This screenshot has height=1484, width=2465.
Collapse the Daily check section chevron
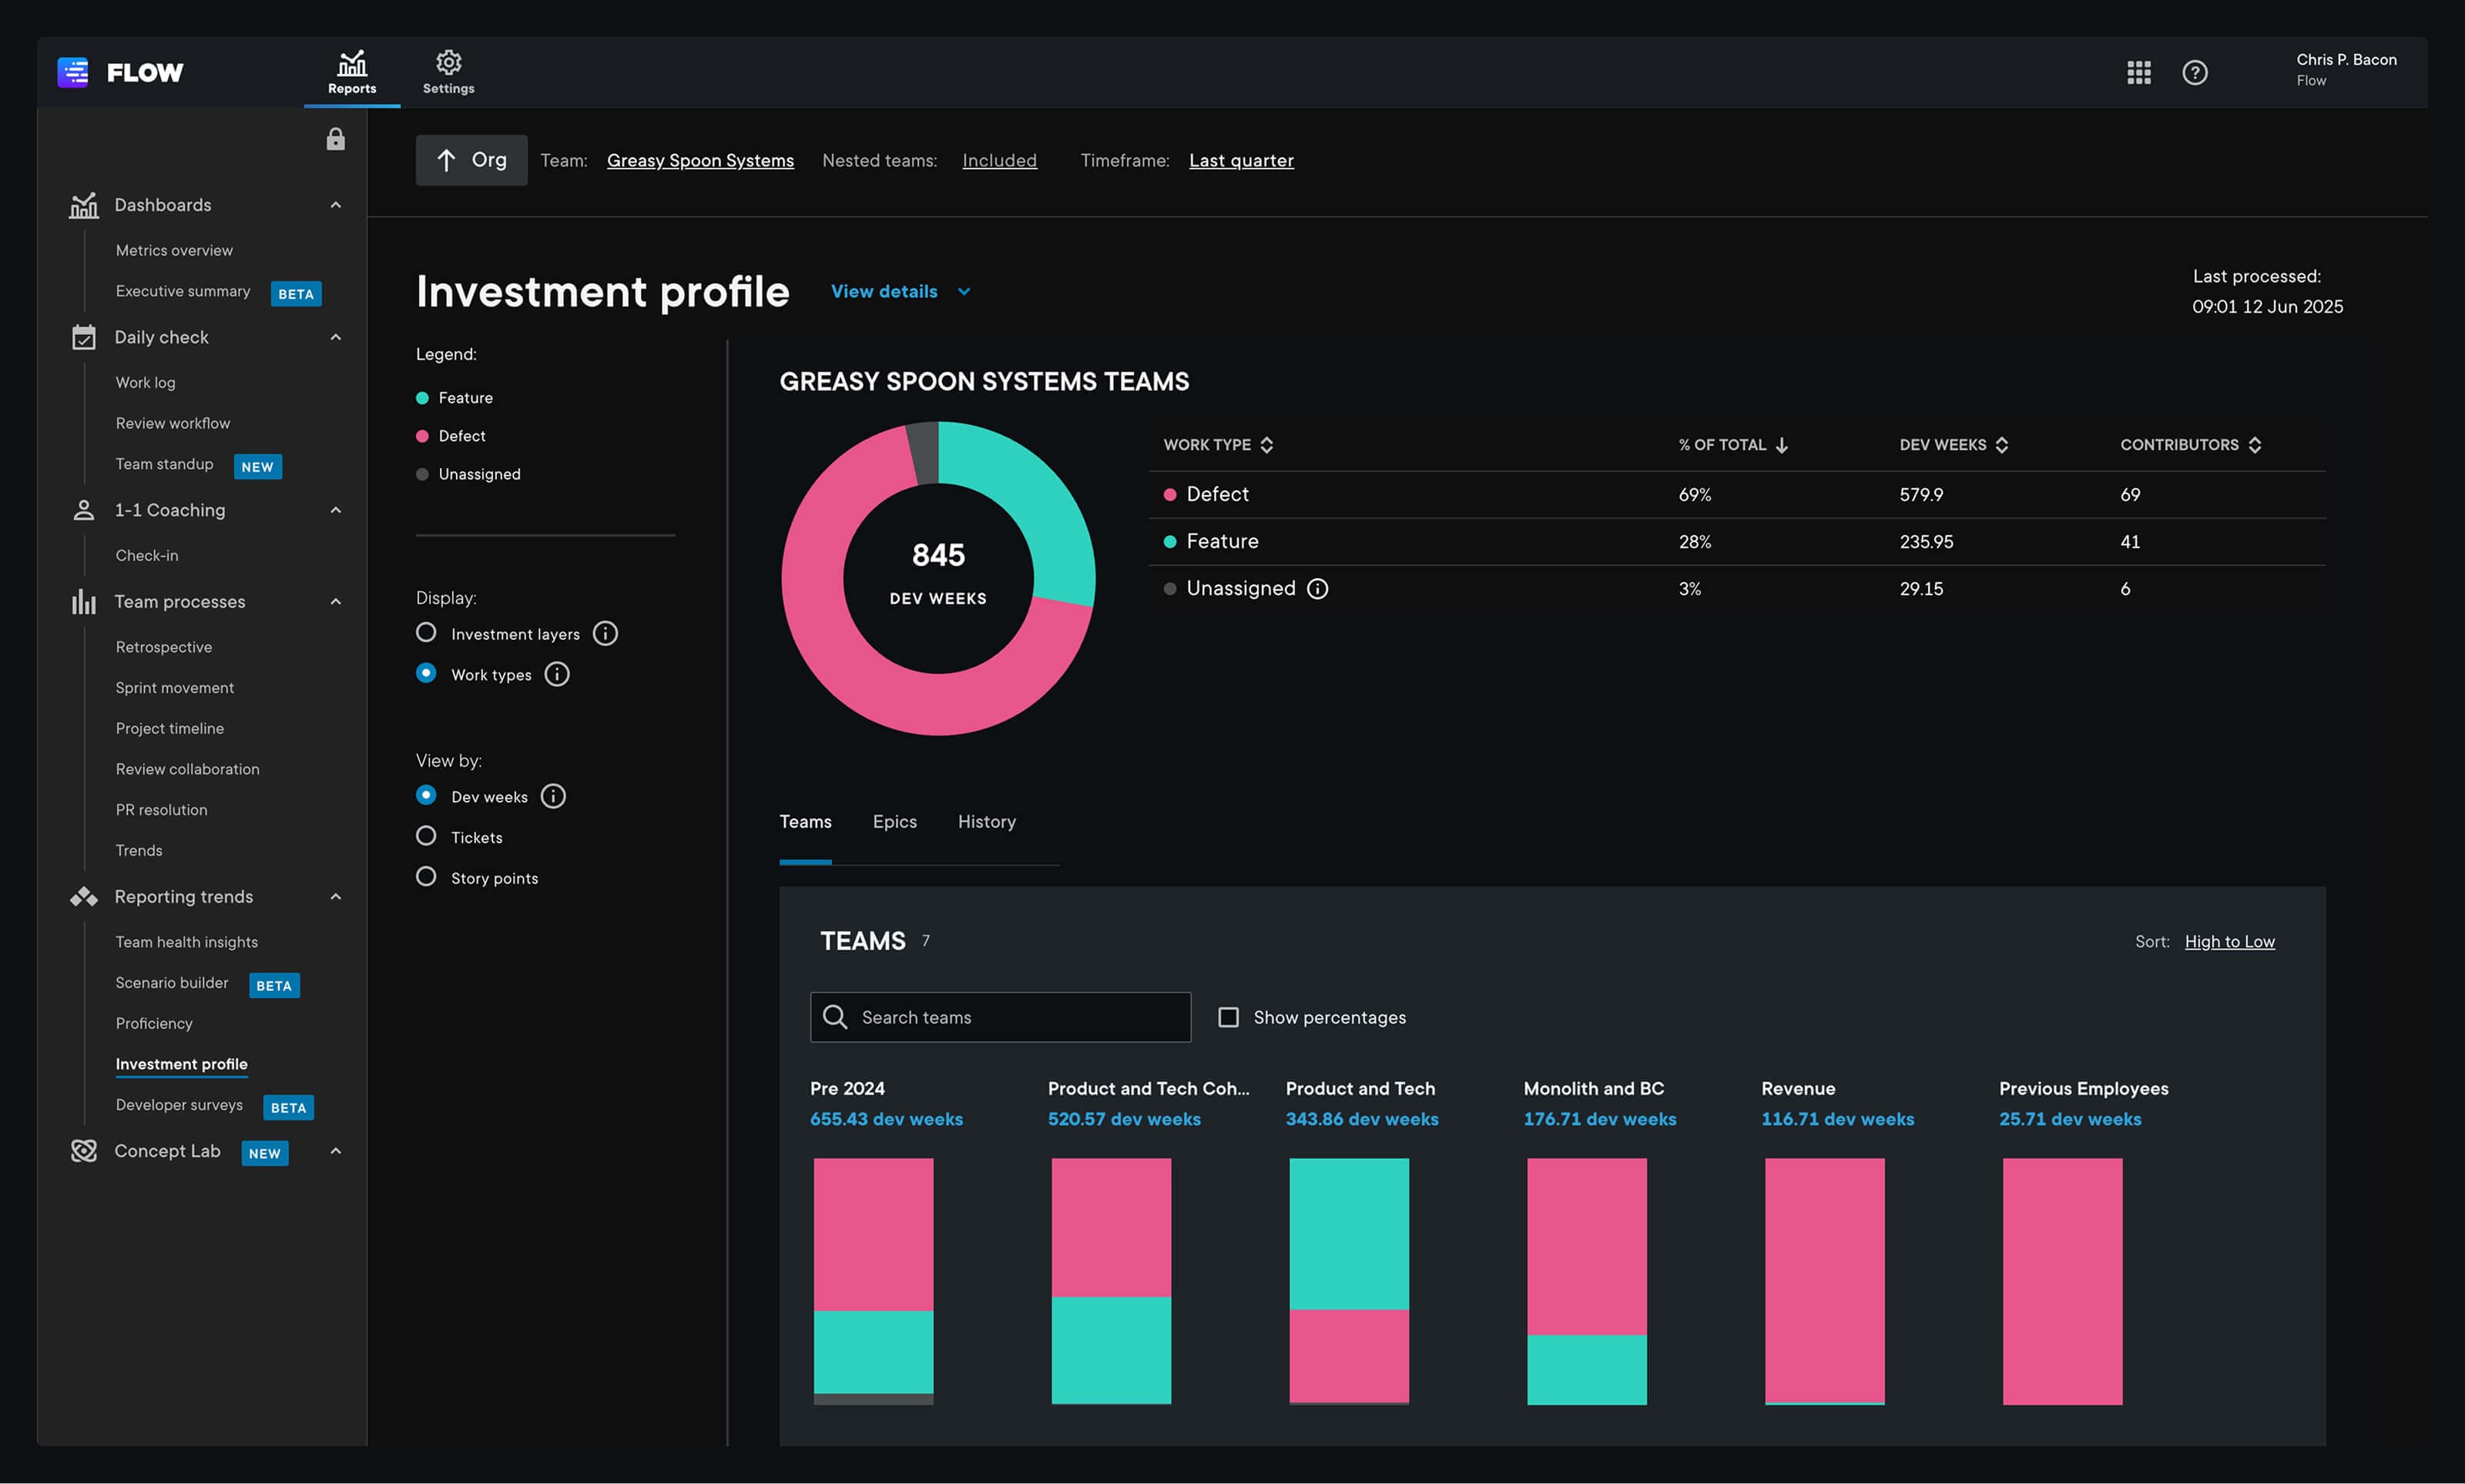coord(336,337)
